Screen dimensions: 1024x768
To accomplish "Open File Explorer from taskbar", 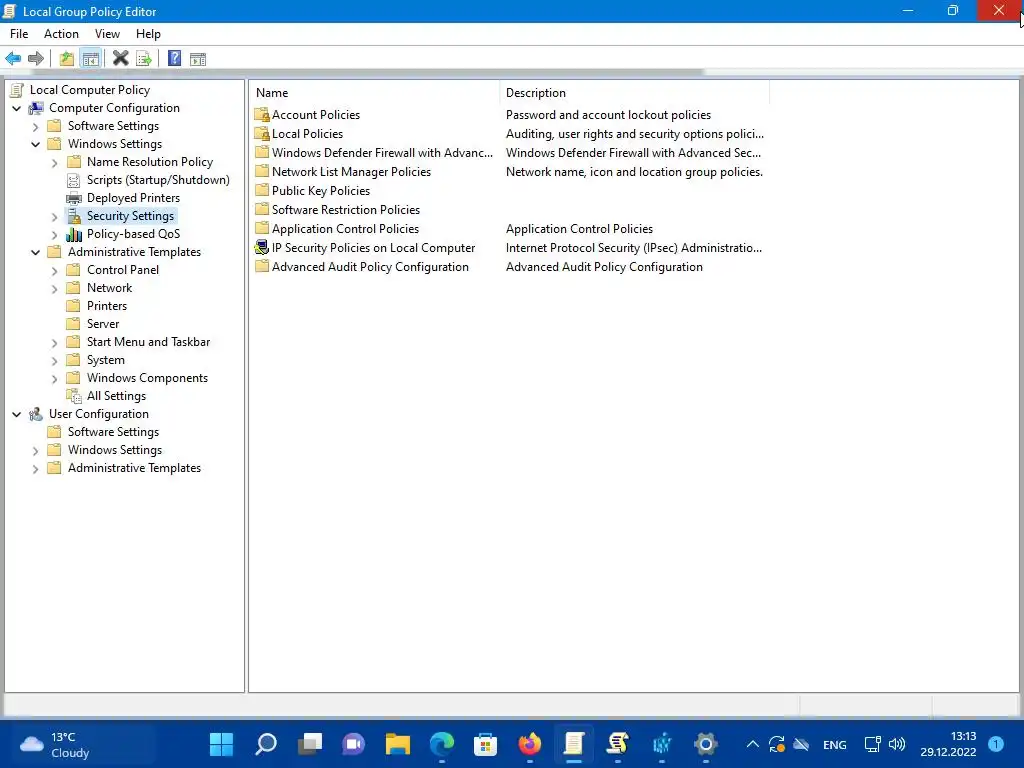I will pos(397,744).
